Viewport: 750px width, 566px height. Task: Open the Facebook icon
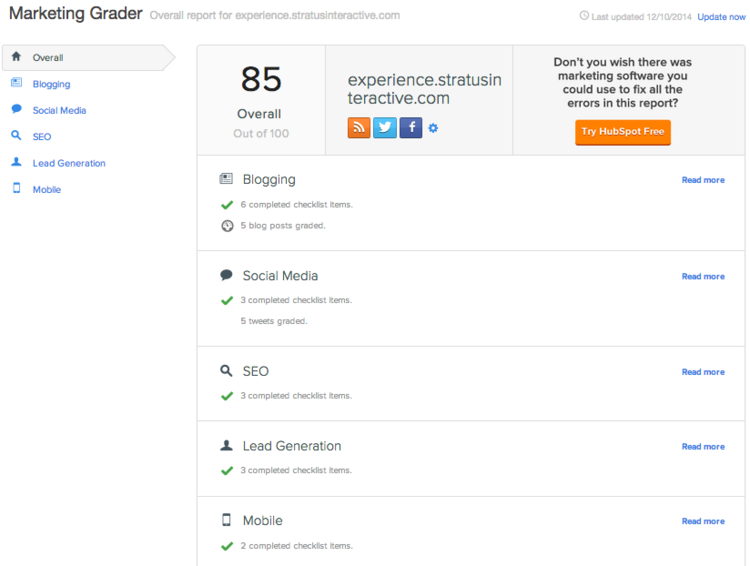pos(411,128)
